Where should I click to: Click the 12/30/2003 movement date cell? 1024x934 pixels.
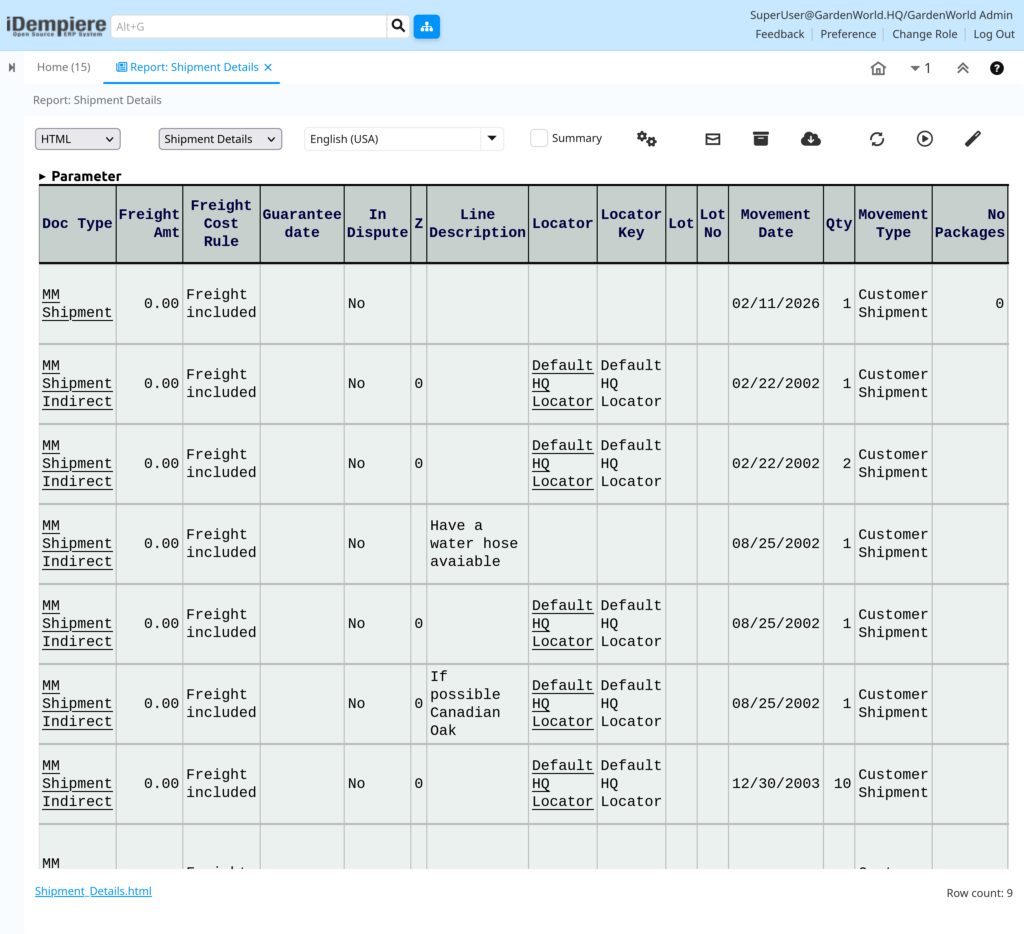(x=775, y=784)
